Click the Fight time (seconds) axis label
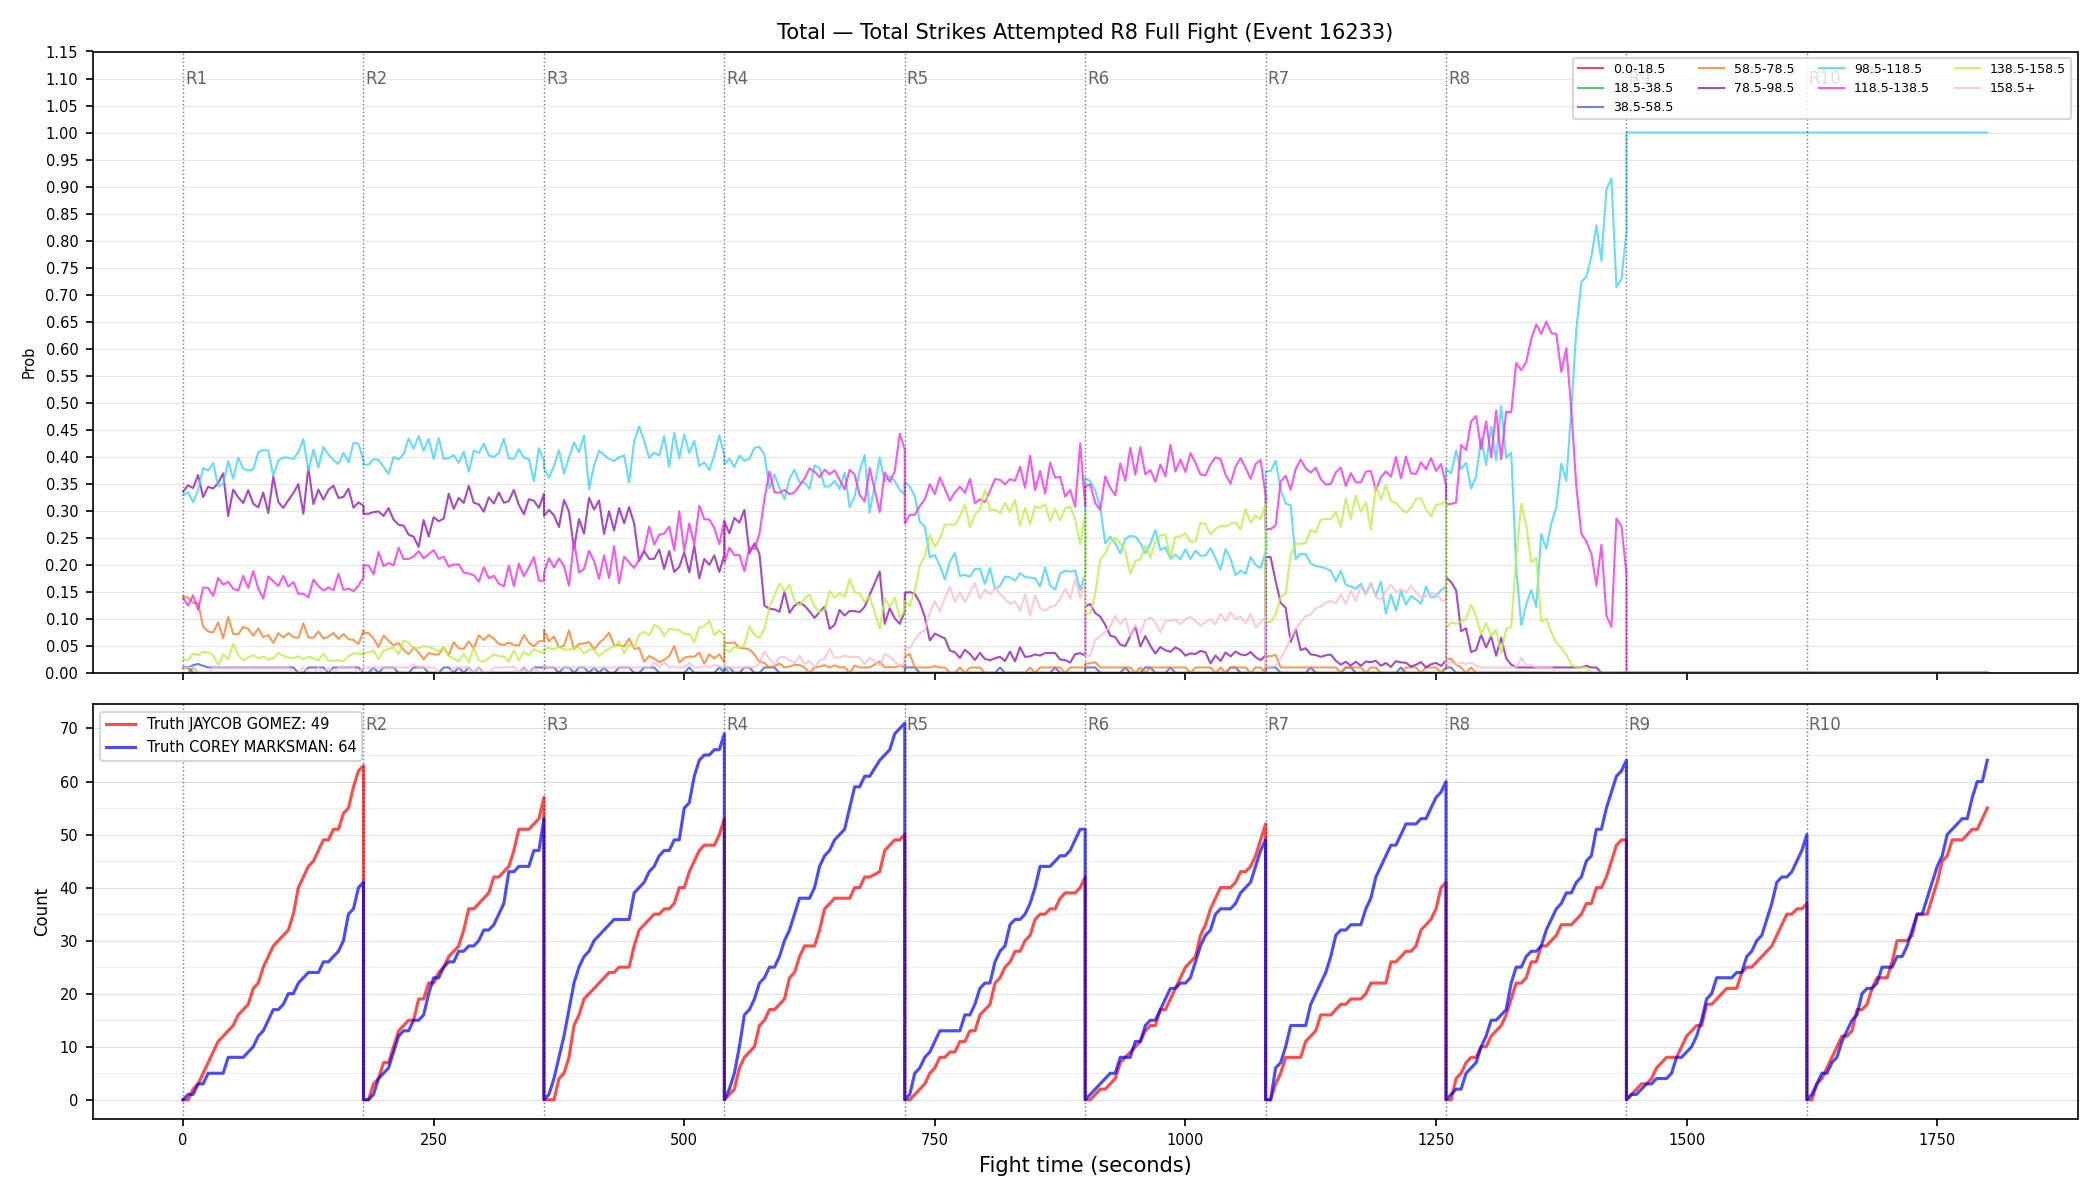2100x1200 pixels. (x=1085, y=1165)
